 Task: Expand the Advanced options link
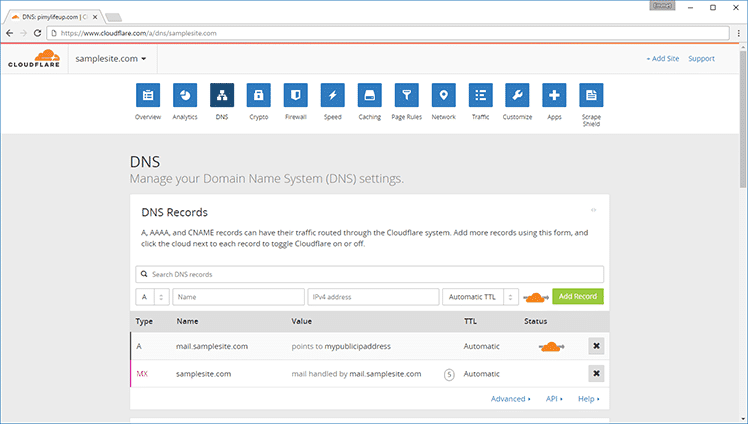point(510,399)
